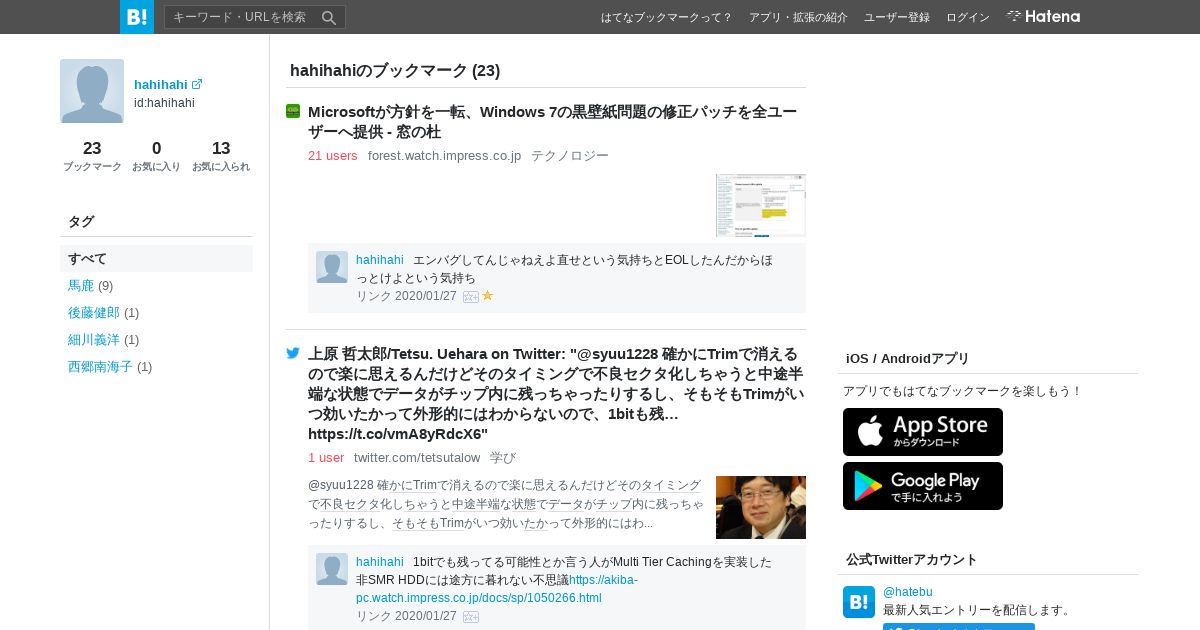This screenshot has height=630, width=1200.
Task: Open forest.watch.impress.co.jp domain link
Action: (x=444, y=155)
